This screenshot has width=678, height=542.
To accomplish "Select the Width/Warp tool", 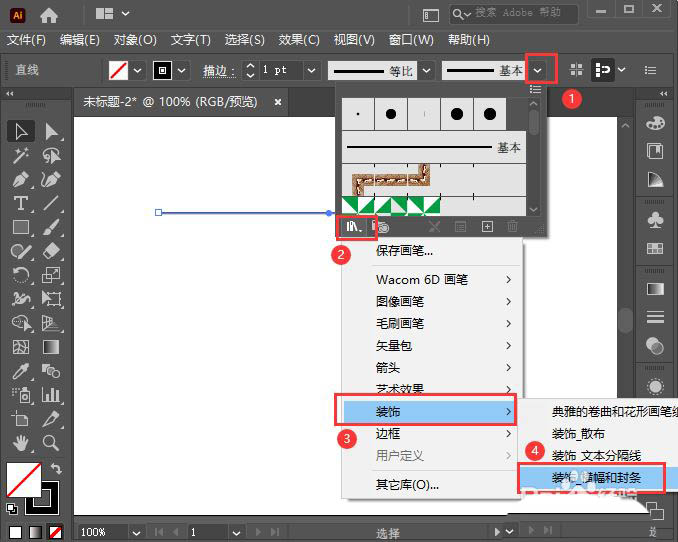I will coord(21,298).
